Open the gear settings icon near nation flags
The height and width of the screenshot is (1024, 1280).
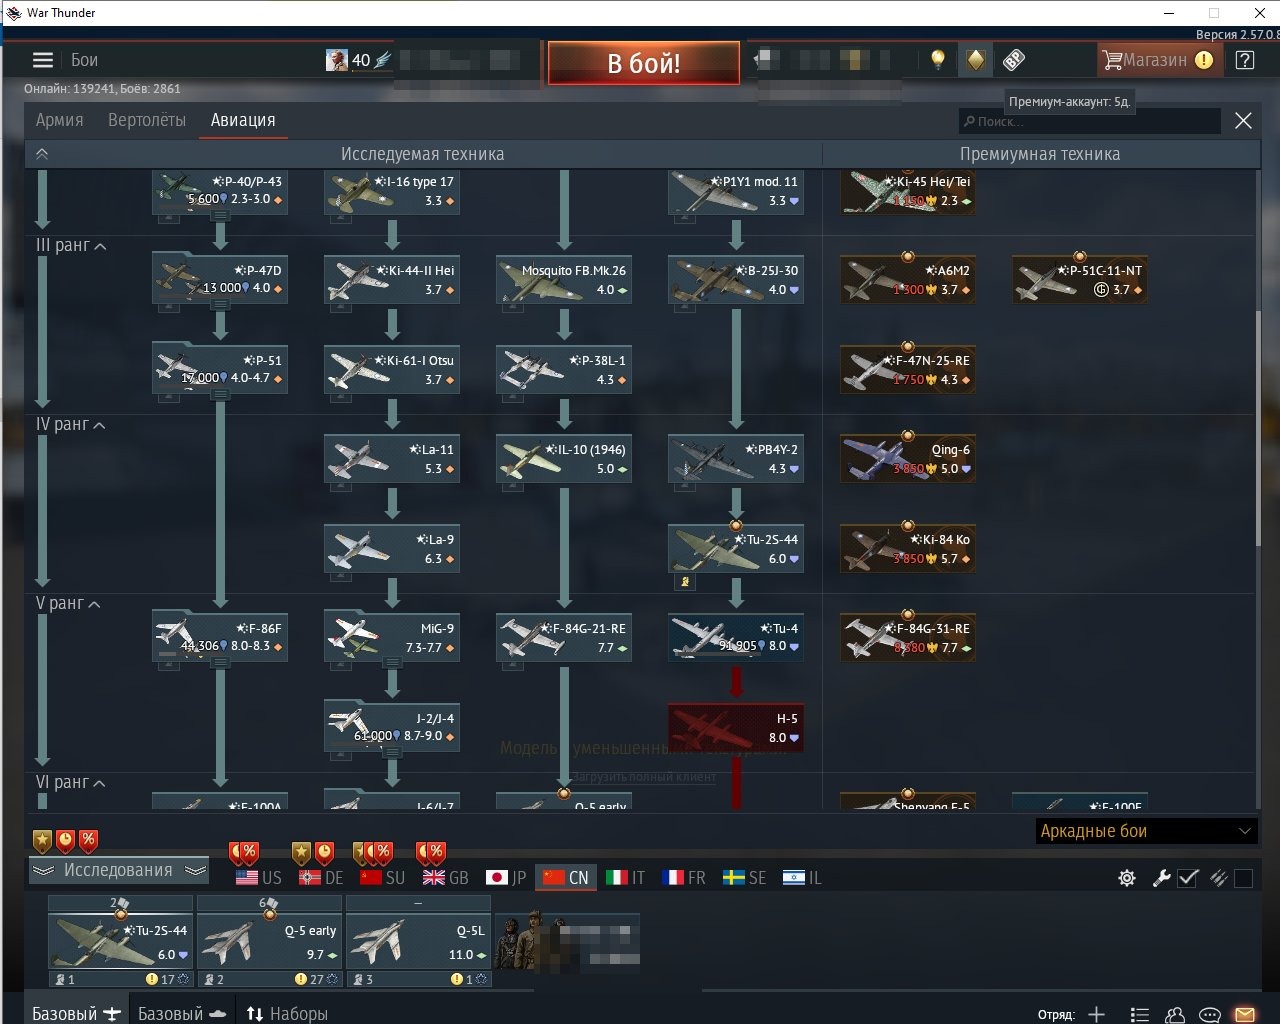1127,878
